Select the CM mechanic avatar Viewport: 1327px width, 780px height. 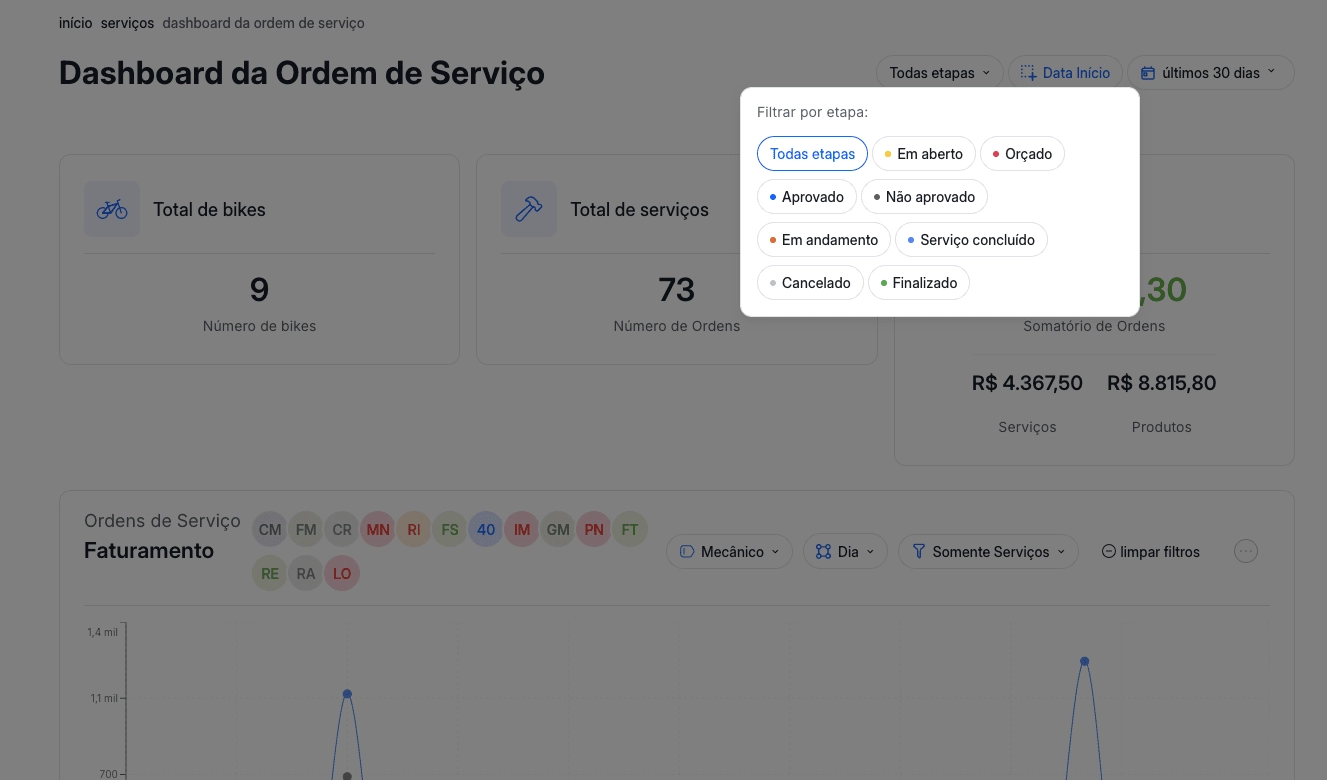tap(270, 530)
